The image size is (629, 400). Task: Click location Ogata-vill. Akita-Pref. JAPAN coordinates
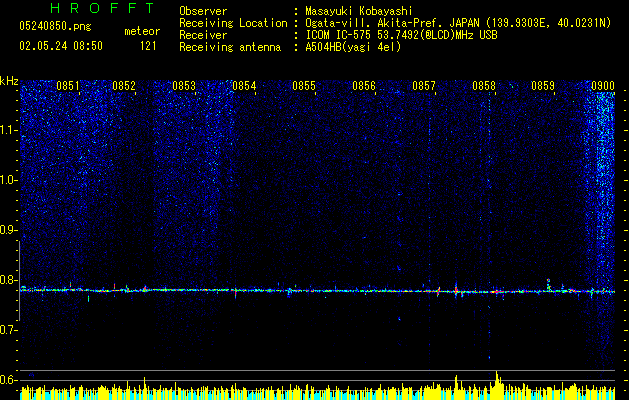coord(458,23)
